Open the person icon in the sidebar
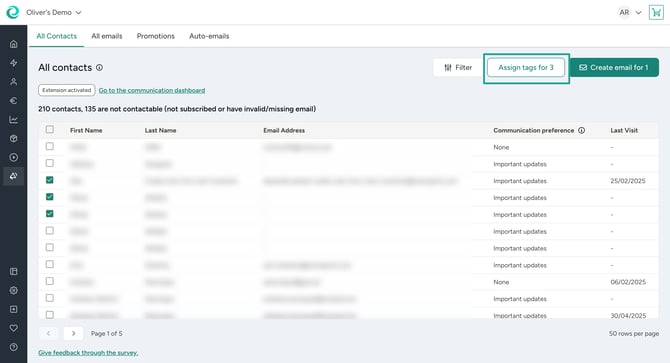Viewport: 670px width, 363px height. pos(14,82)
